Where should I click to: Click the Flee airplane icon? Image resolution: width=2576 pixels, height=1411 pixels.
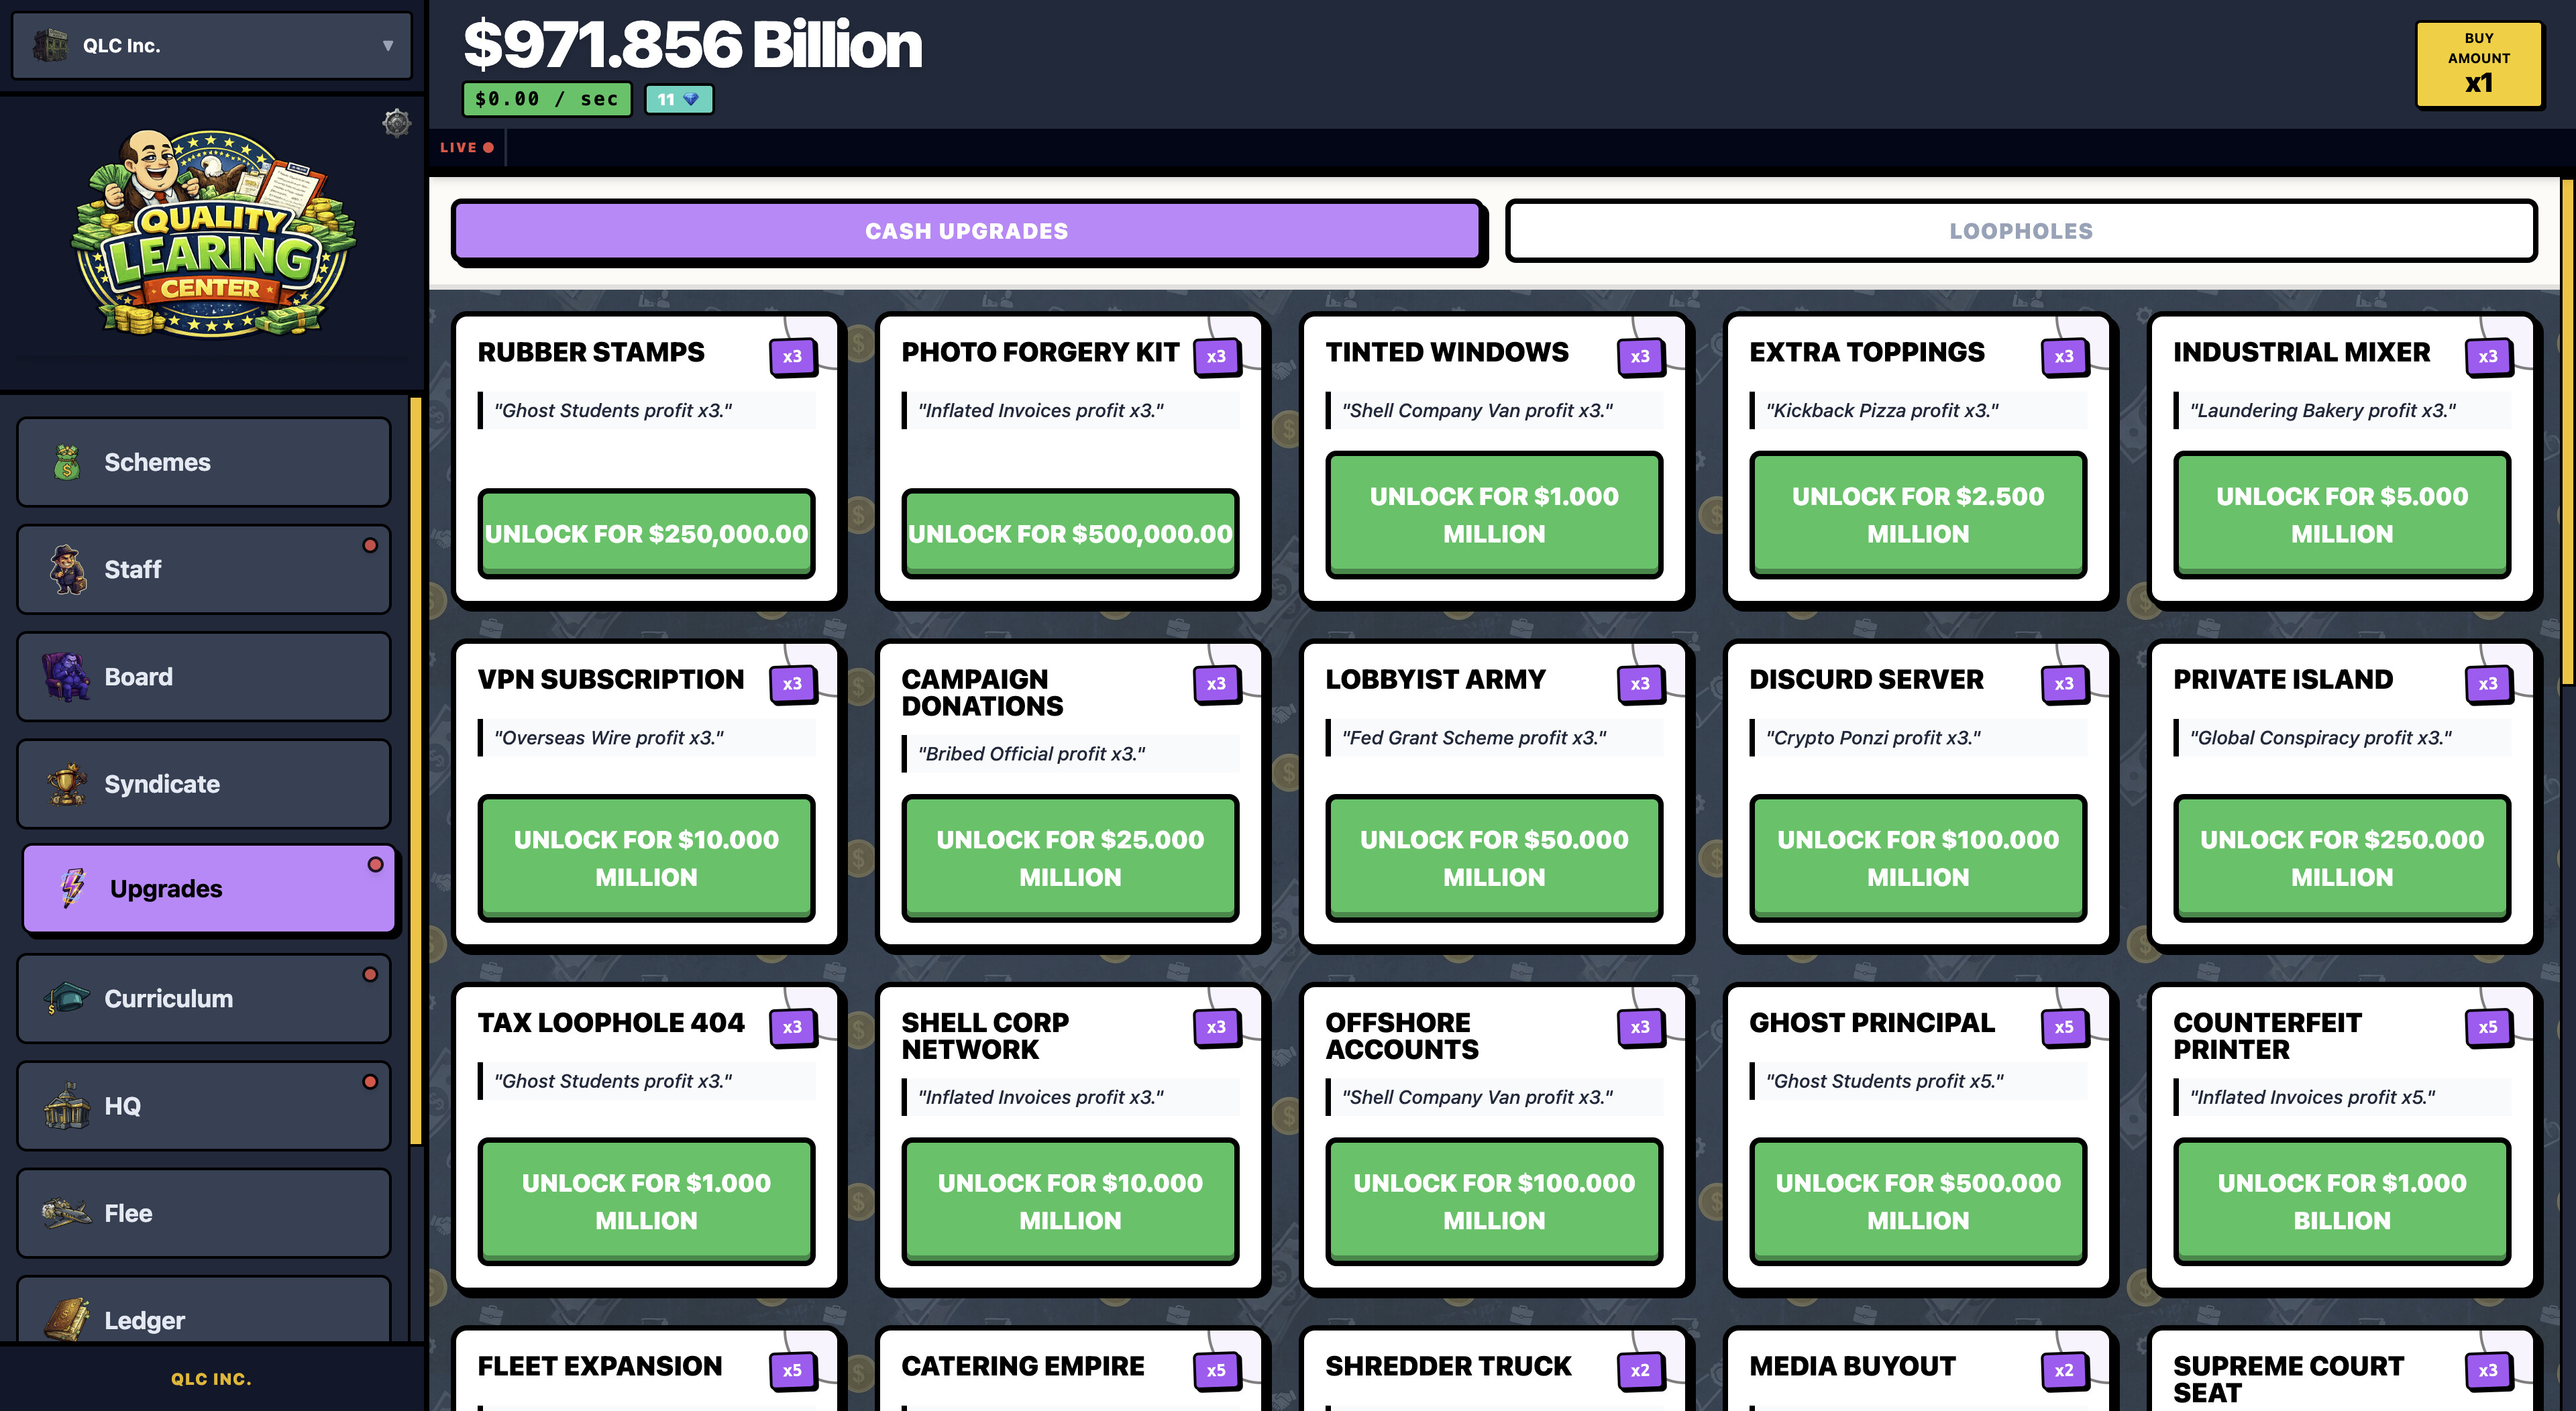tap(67, 1213)
